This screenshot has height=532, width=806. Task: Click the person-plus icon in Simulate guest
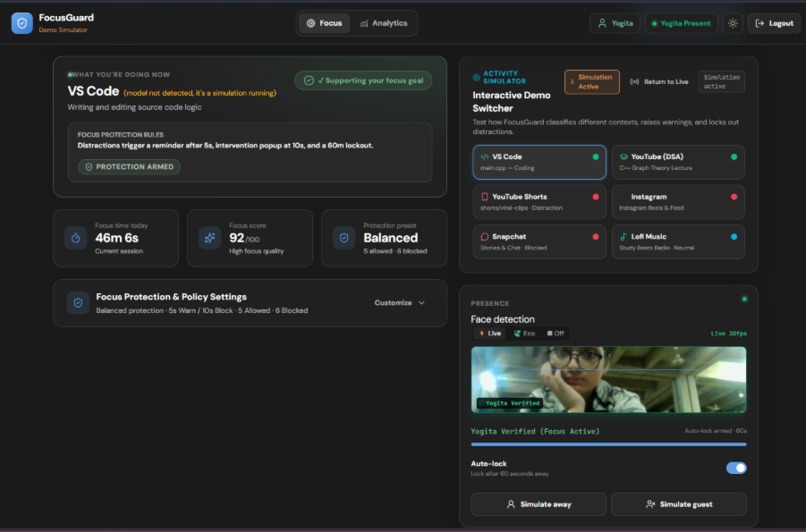[x=650, y=504]
